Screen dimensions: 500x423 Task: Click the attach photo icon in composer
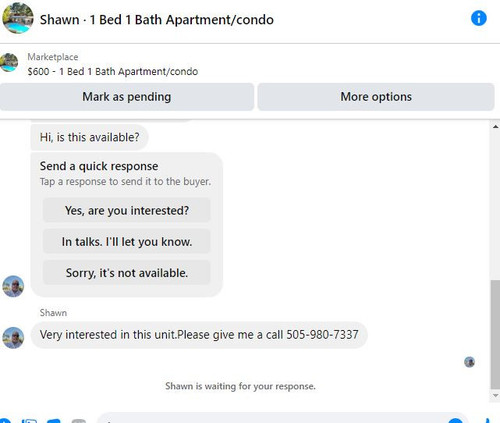pyautogui.click(x=29, y=420)
